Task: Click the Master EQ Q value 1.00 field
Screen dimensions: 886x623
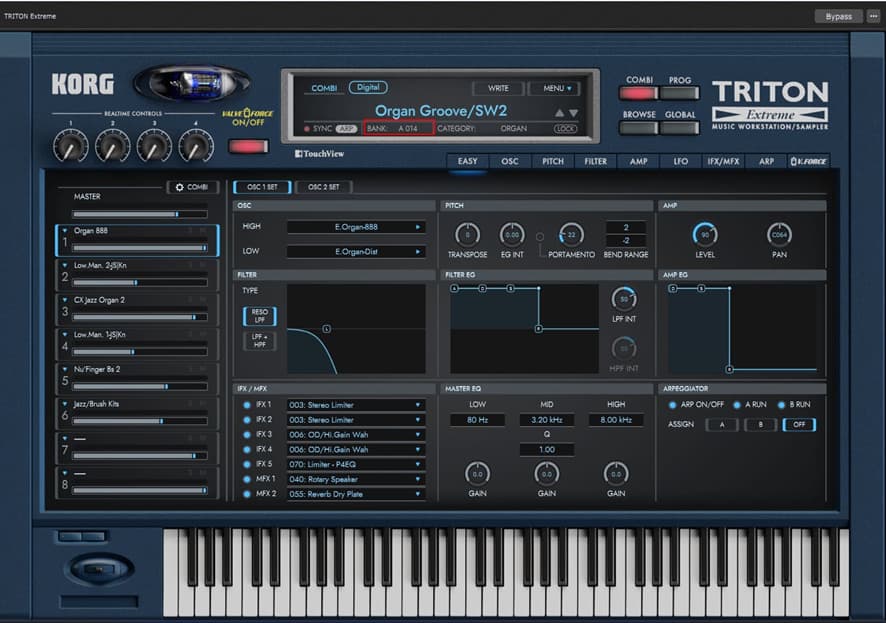Action: 546,450
